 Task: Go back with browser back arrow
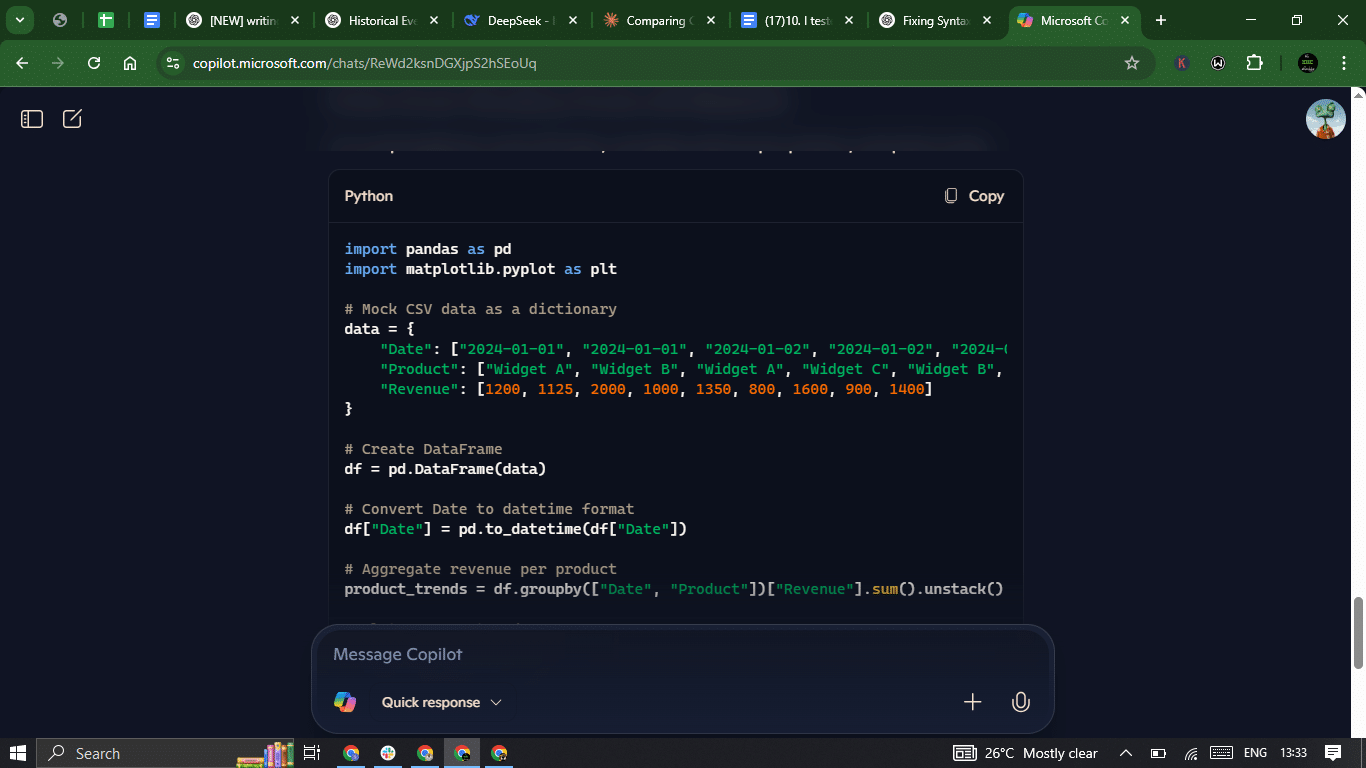pos(22,63)
